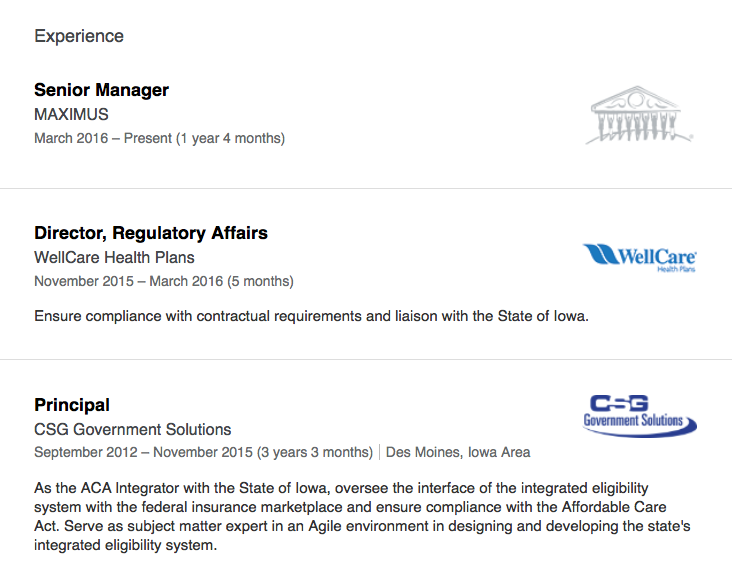Click the divider line below the MAXIMUS entry
Image resolution: width=732 pixels, height=586 pixels.
point(366,188)
